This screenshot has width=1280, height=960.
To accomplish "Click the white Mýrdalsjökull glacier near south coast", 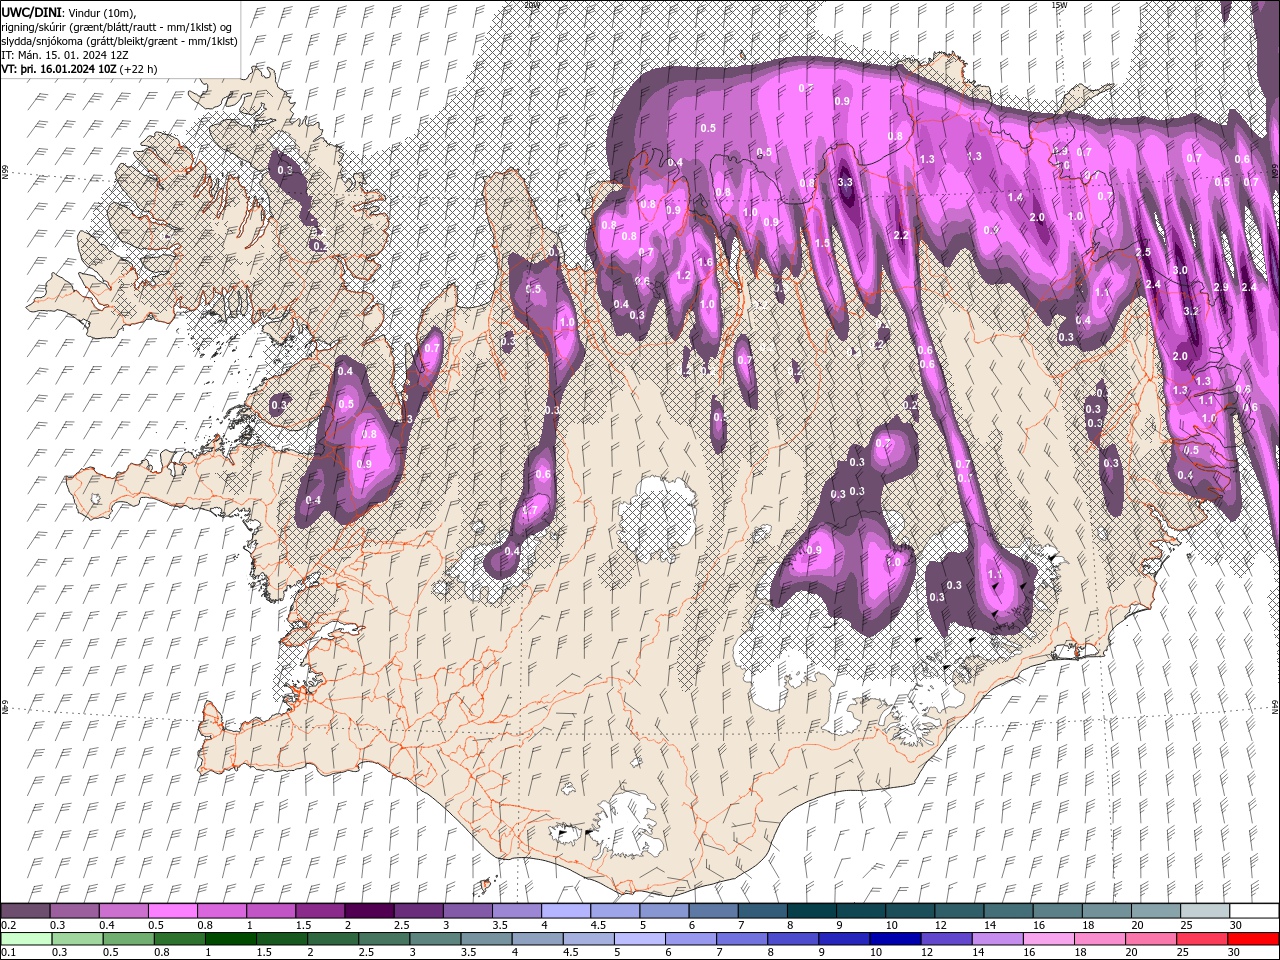I will point(625,825).
